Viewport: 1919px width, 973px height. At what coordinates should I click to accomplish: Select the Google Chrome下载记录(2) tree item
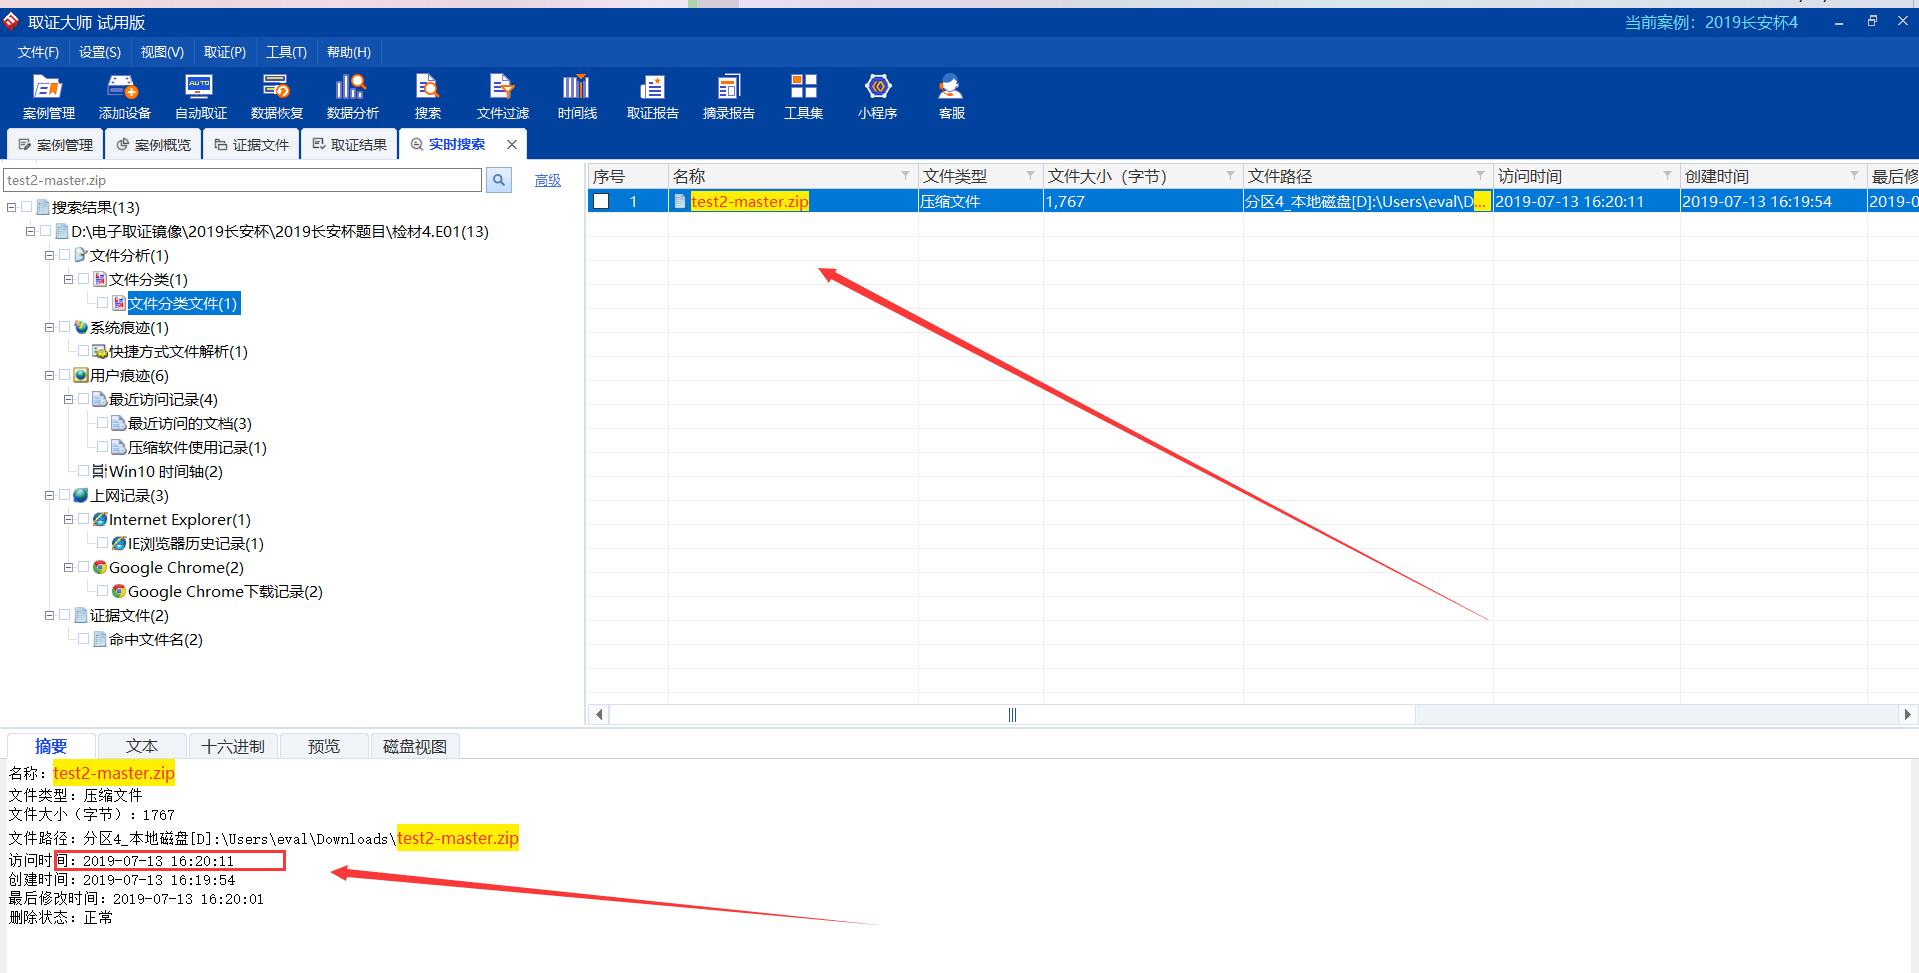(225, 591)
